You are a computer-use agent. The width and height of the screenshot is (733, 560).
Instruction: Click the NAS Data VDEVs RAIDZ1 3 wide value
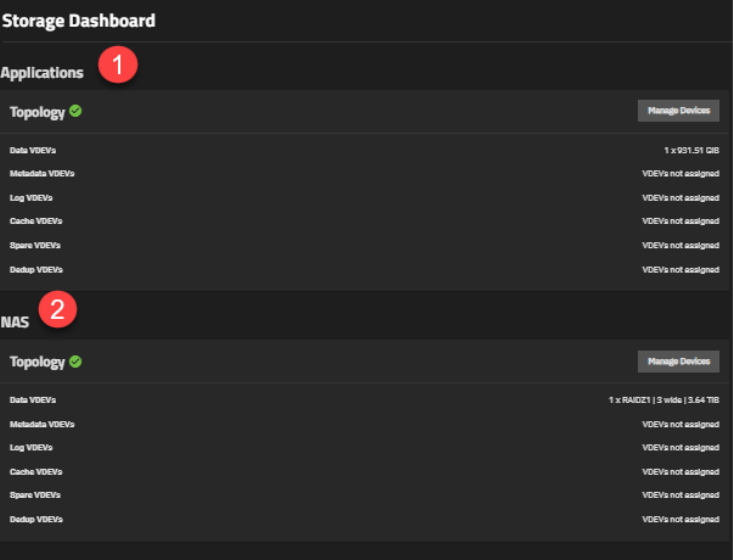coord(663,400)
